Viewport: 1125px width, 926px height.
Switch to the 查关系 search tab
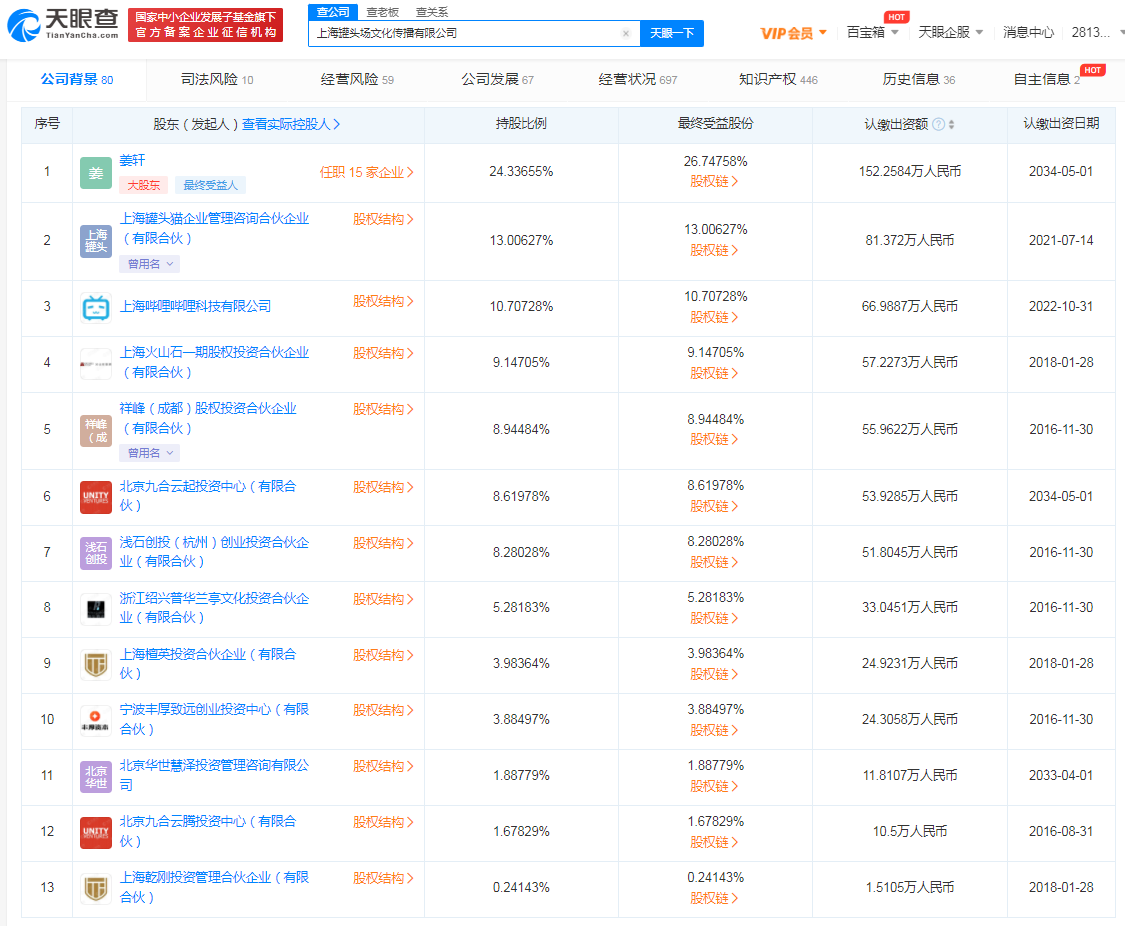[431, 12]
